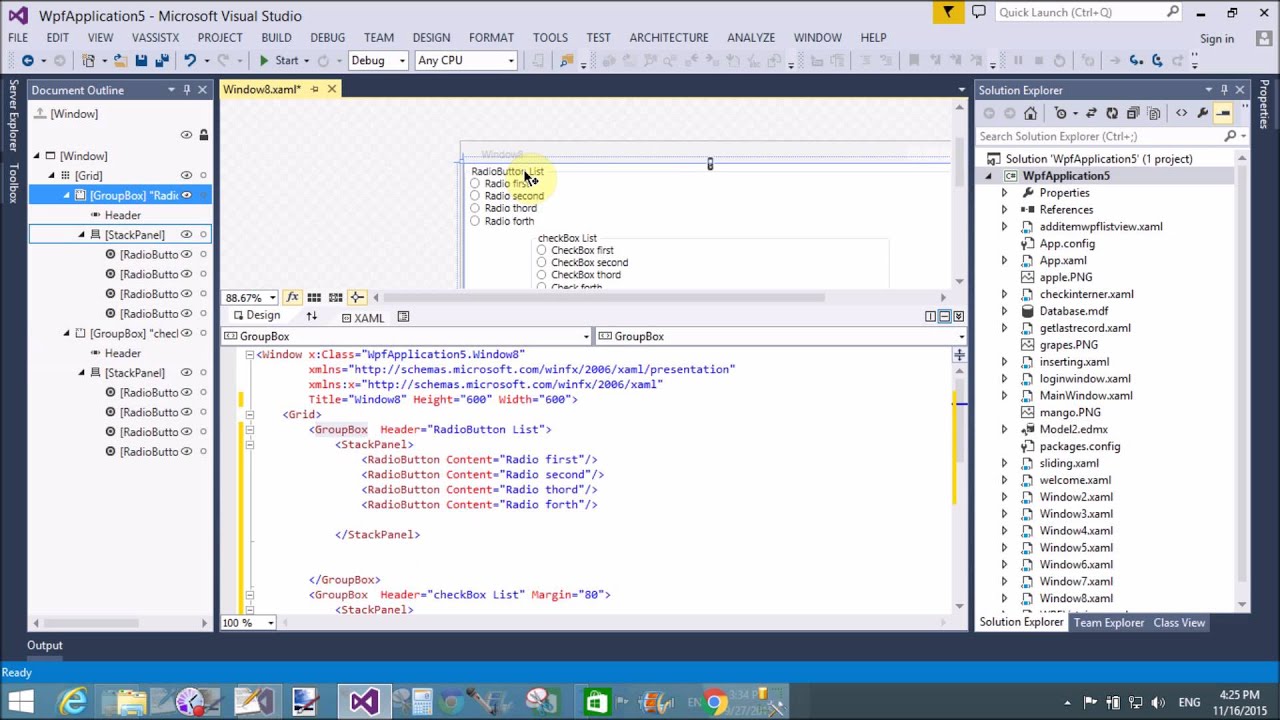This screenshot has height=720, width=1280.
Task: Select MainWindow.xaml in Solution Explorer
Action: pos(1085,395)
